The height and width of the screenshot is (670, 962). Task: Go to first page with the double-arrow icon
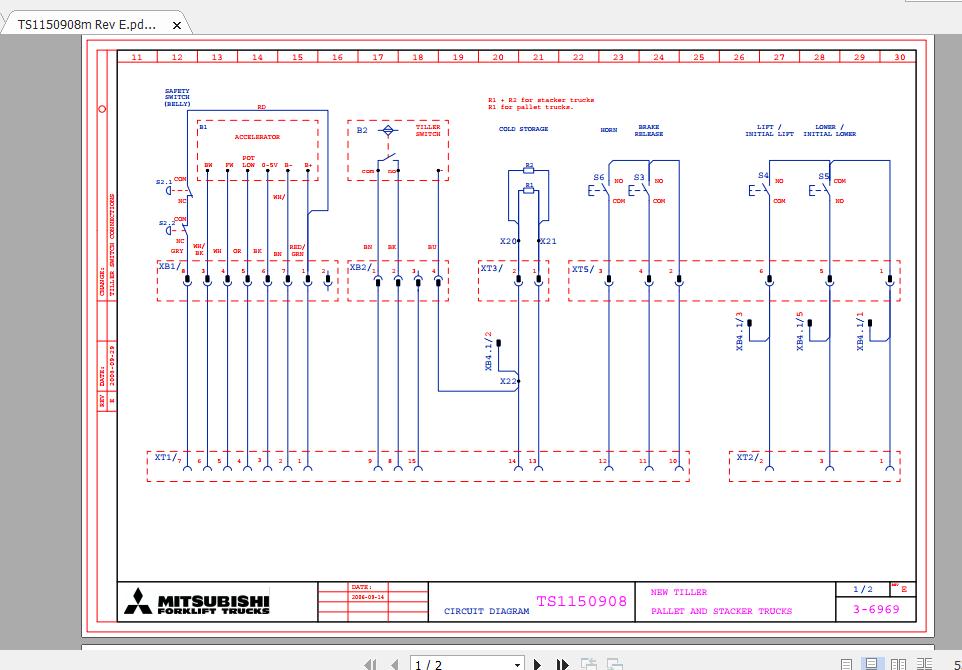click(x=369, y=664)
